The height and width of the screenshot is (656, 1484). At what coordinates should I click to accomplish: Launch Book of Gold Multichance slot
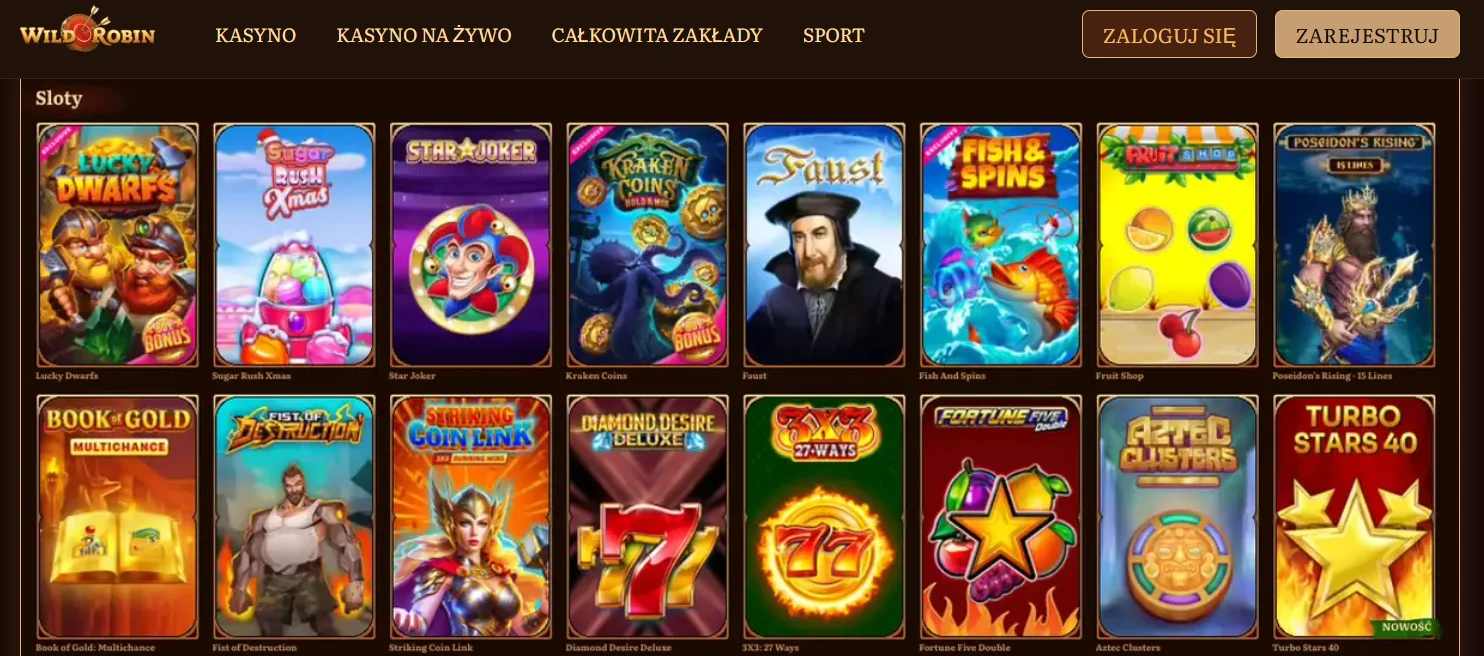pos(118,517)
